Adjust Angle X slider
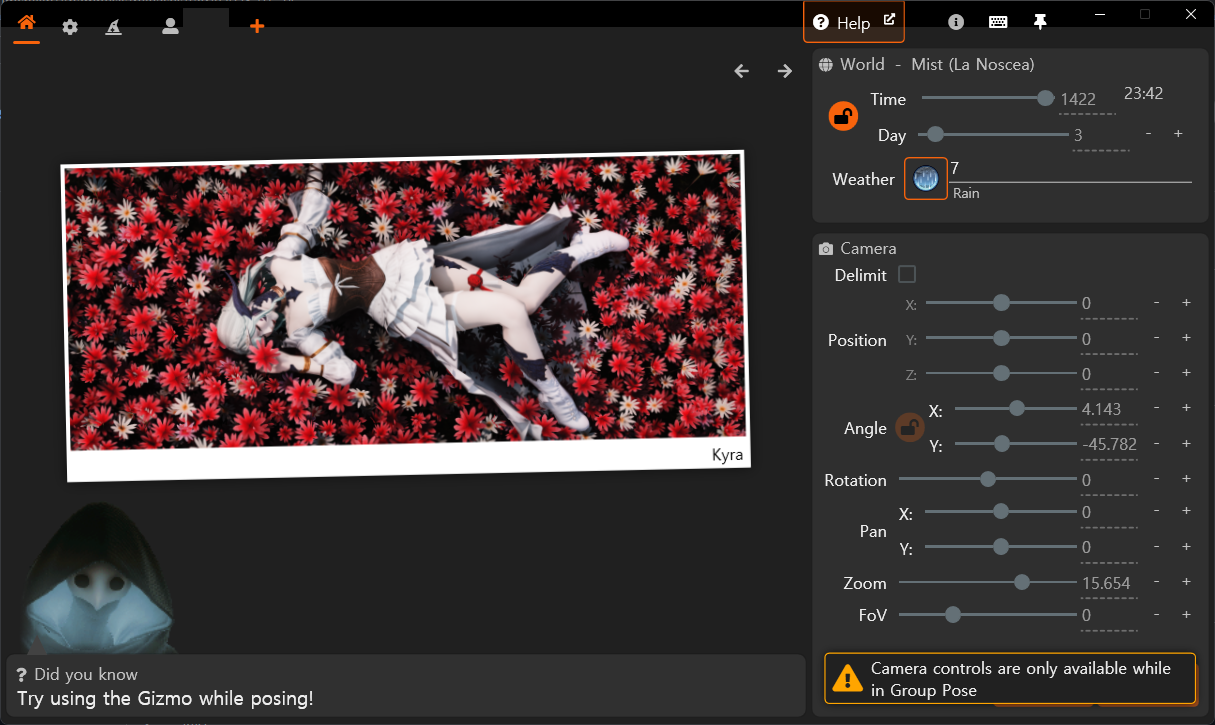1215x725 pixels. point(1016,408)
